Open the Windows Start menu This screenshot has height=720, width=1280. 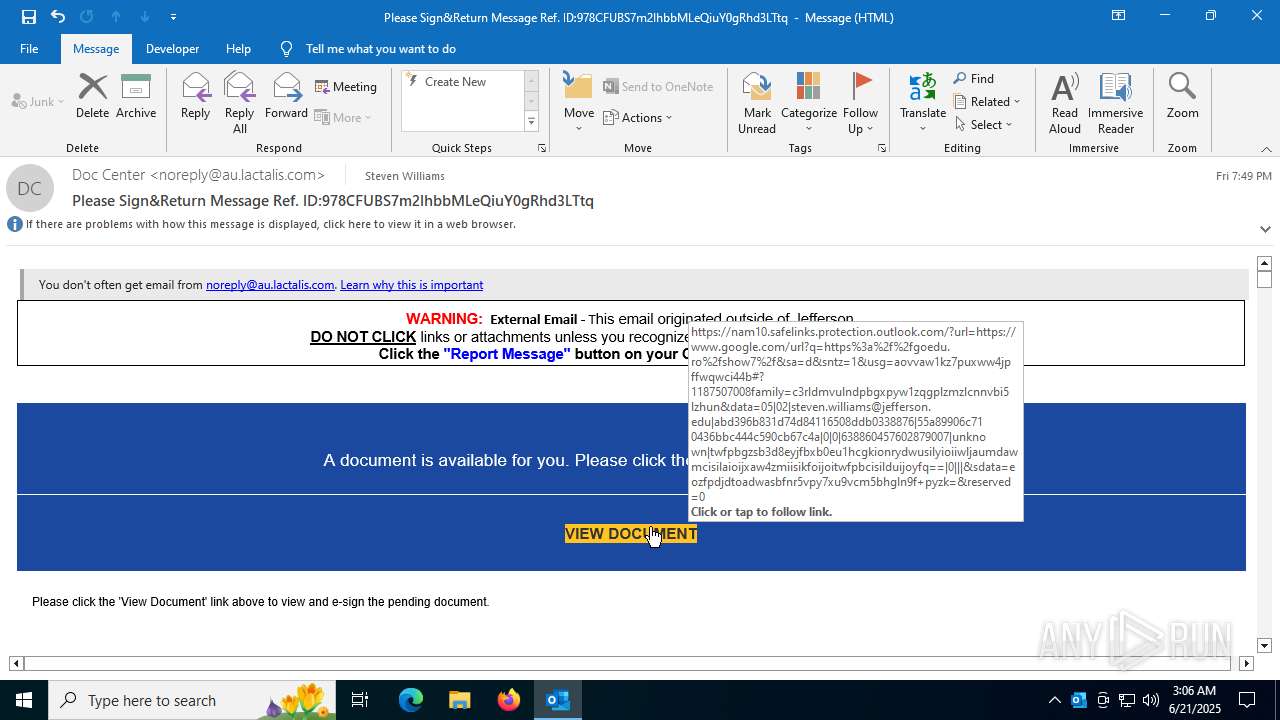[x=24, y=700]
